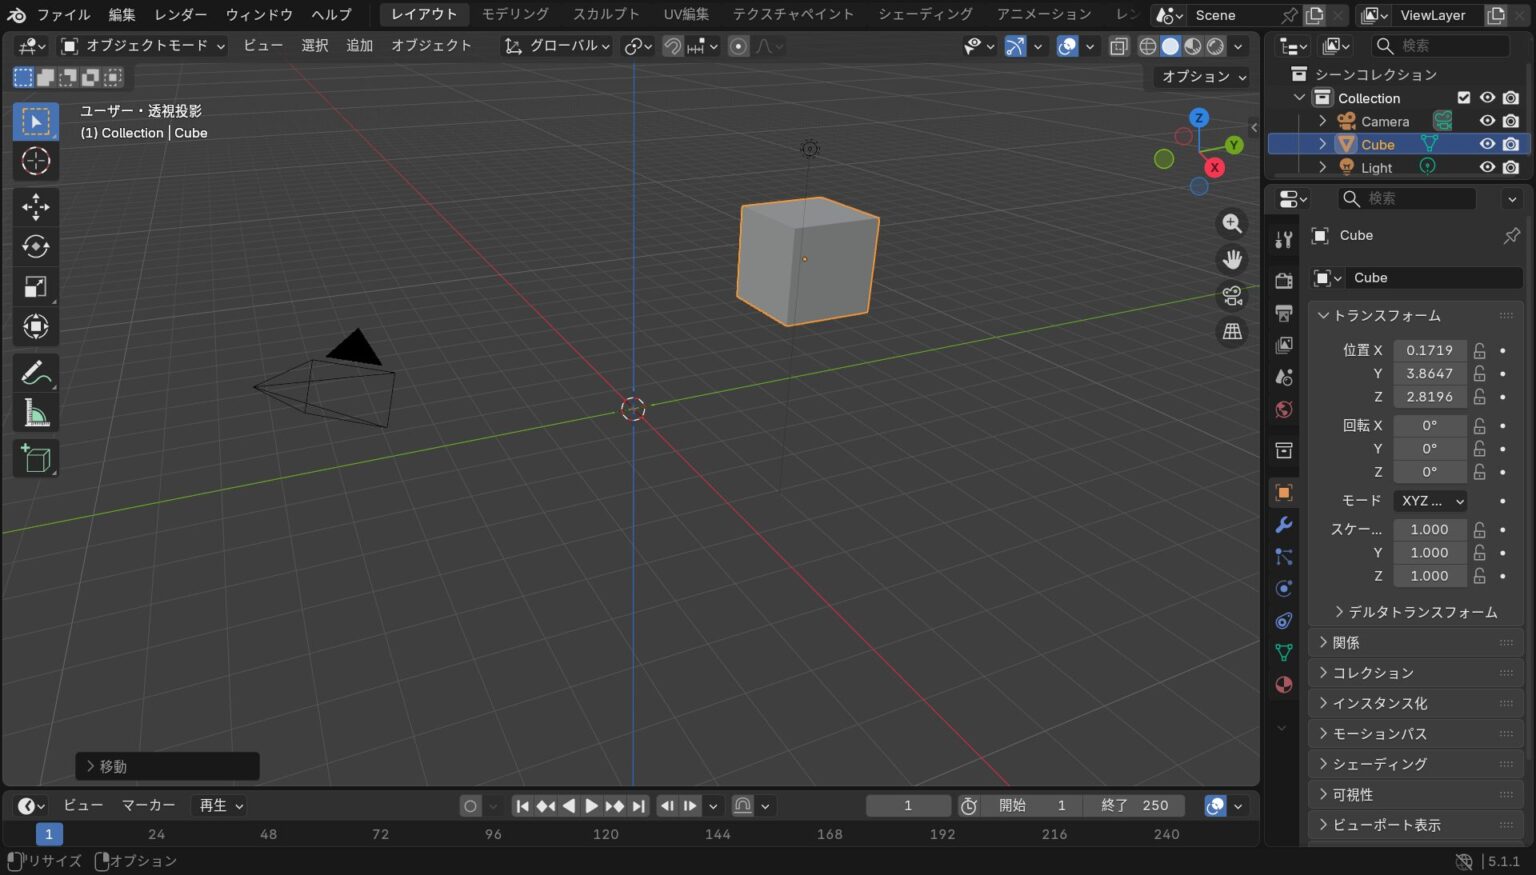Expand the デルタトランスフォーム panel
Image resolution: width=1536 pixels, height=875 pixels.
[1416, 612]
